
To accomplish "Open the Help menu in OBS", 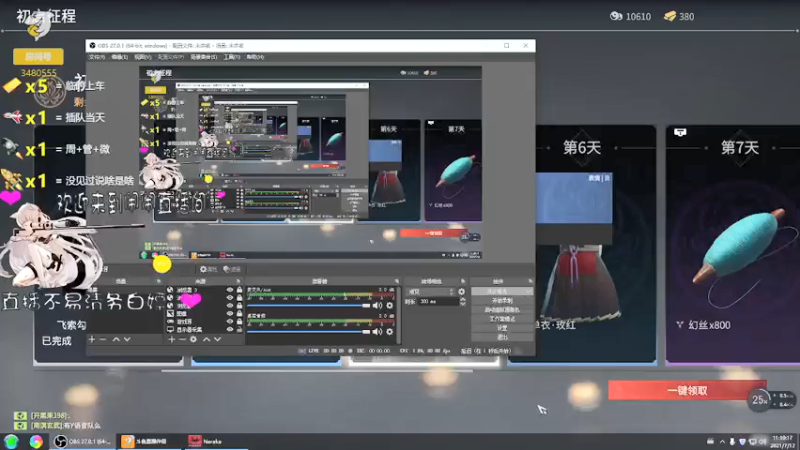I will (255, 57).
